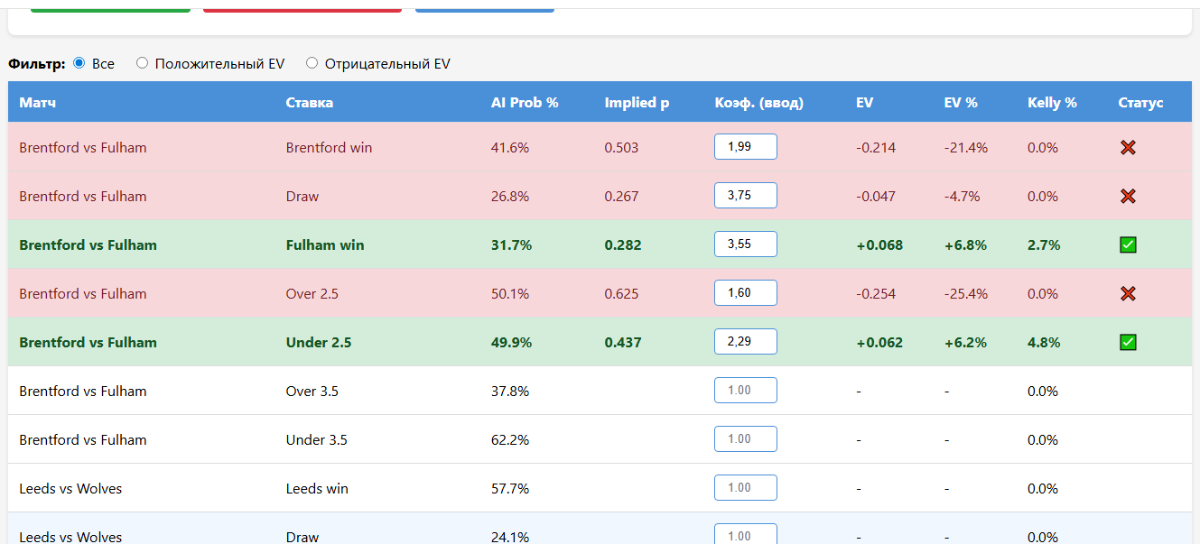The image size is (1200, 544).
Task: Click empty odds input for Over 3.5
Action: coord(745,391)
